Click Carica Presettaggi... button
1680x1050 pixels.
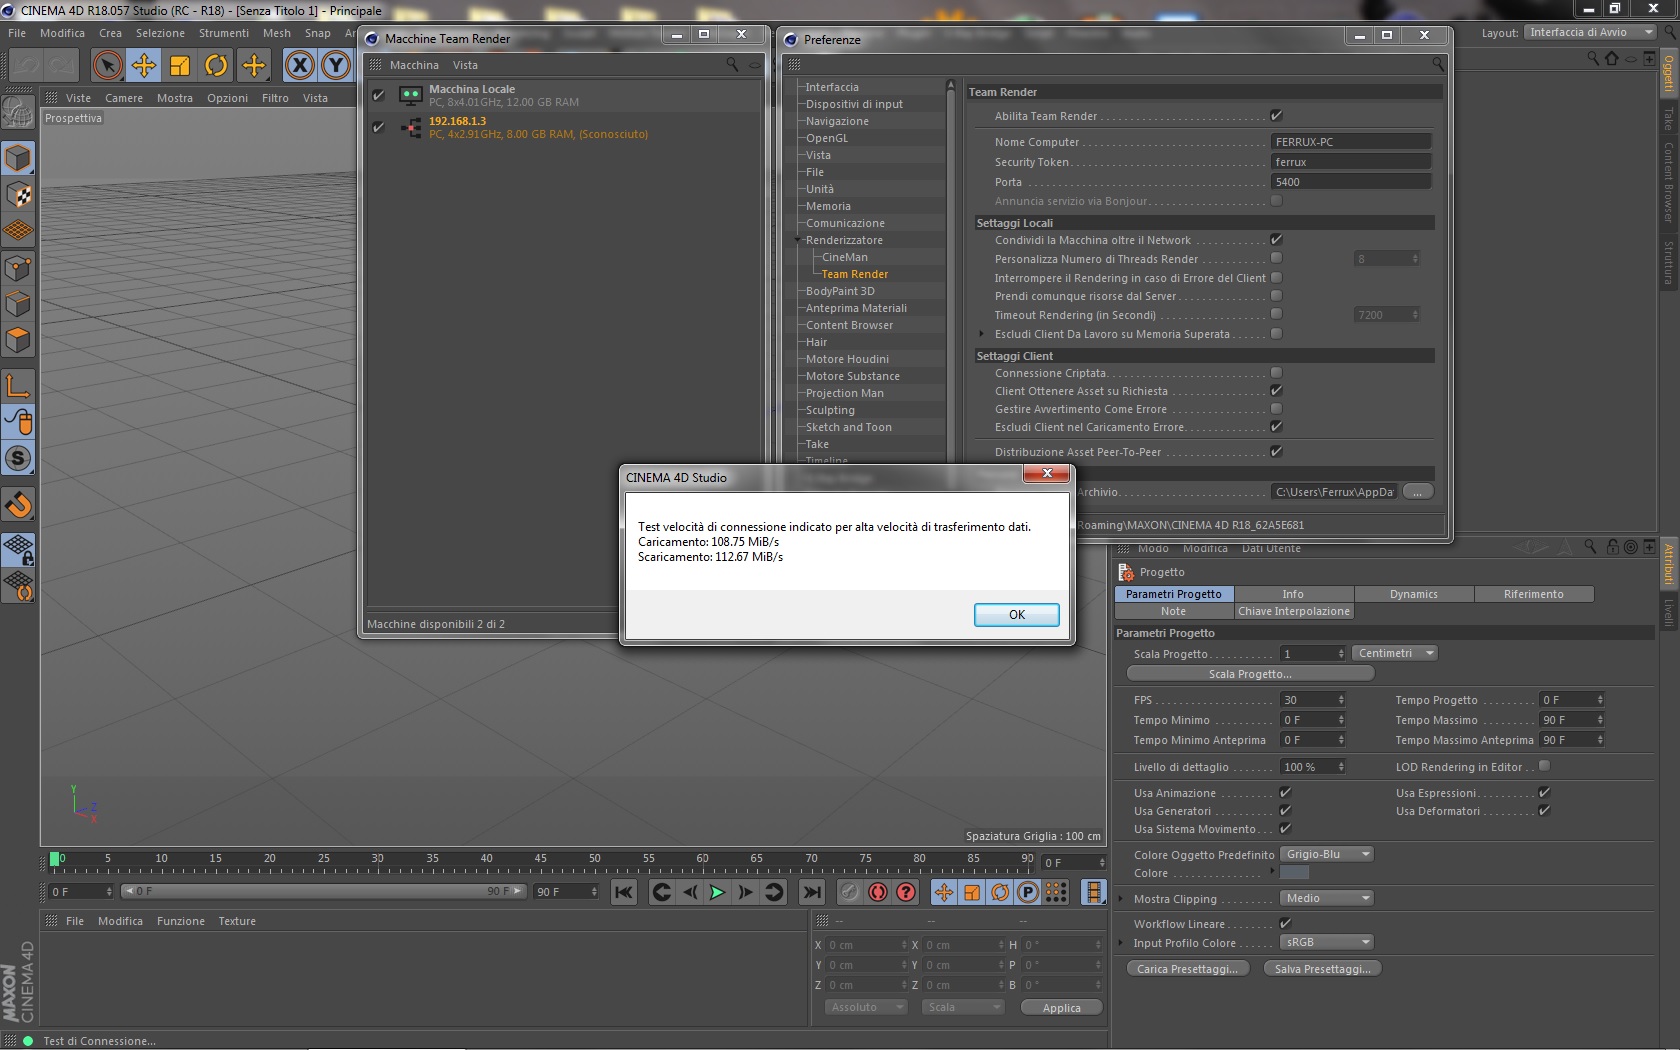tap(1188, 968)
